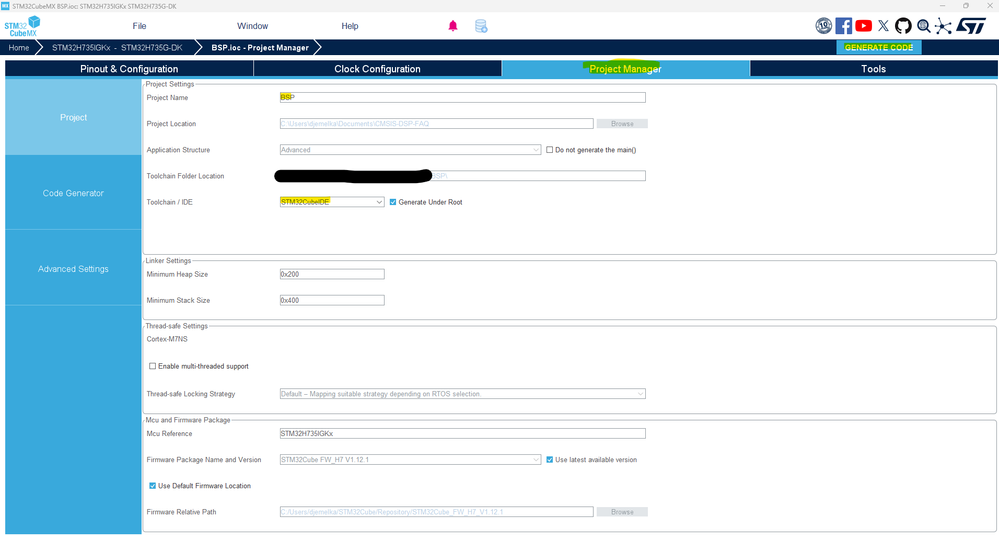
Task: Select Project in the side panel
Action: [x=73, y=117]
